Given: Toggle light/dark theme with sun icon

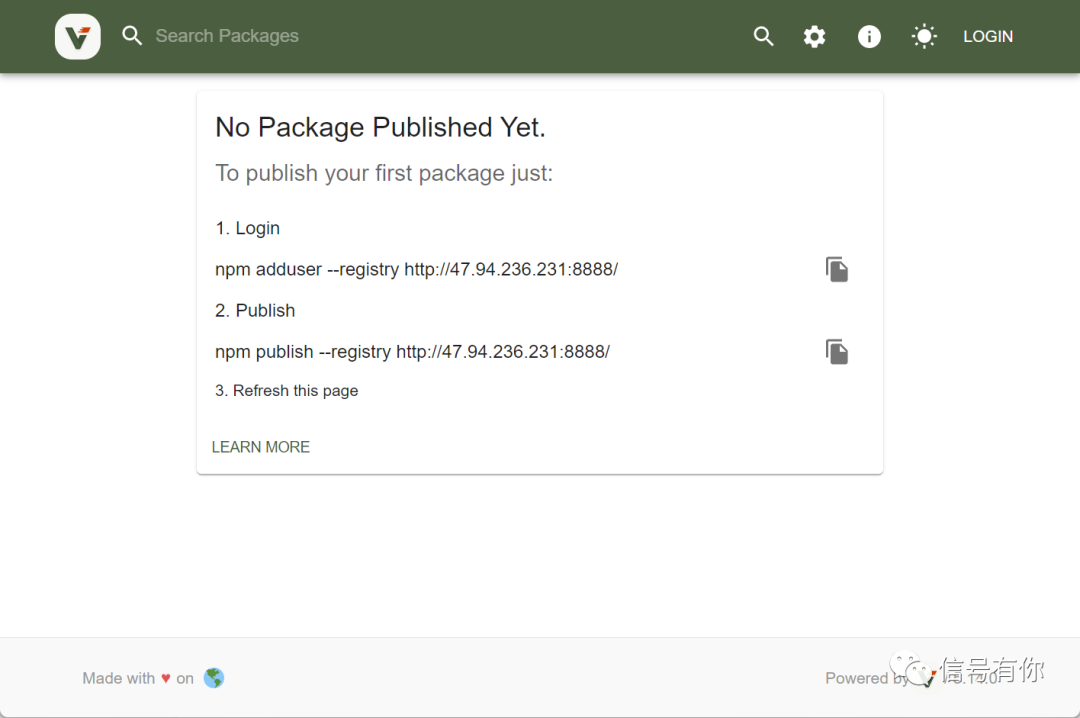Looking at the screenshot, I should (x=924, y=37).
